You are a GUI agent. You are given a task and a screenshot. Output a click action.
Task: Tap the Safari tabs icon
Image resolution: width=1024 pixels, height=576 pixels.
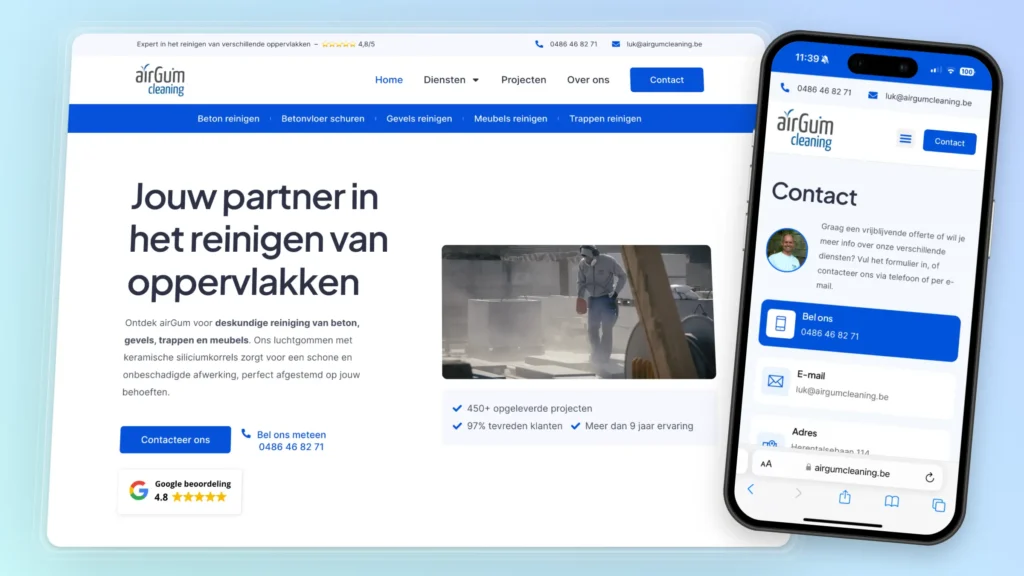pyautogui.click(x=938, y=505)
